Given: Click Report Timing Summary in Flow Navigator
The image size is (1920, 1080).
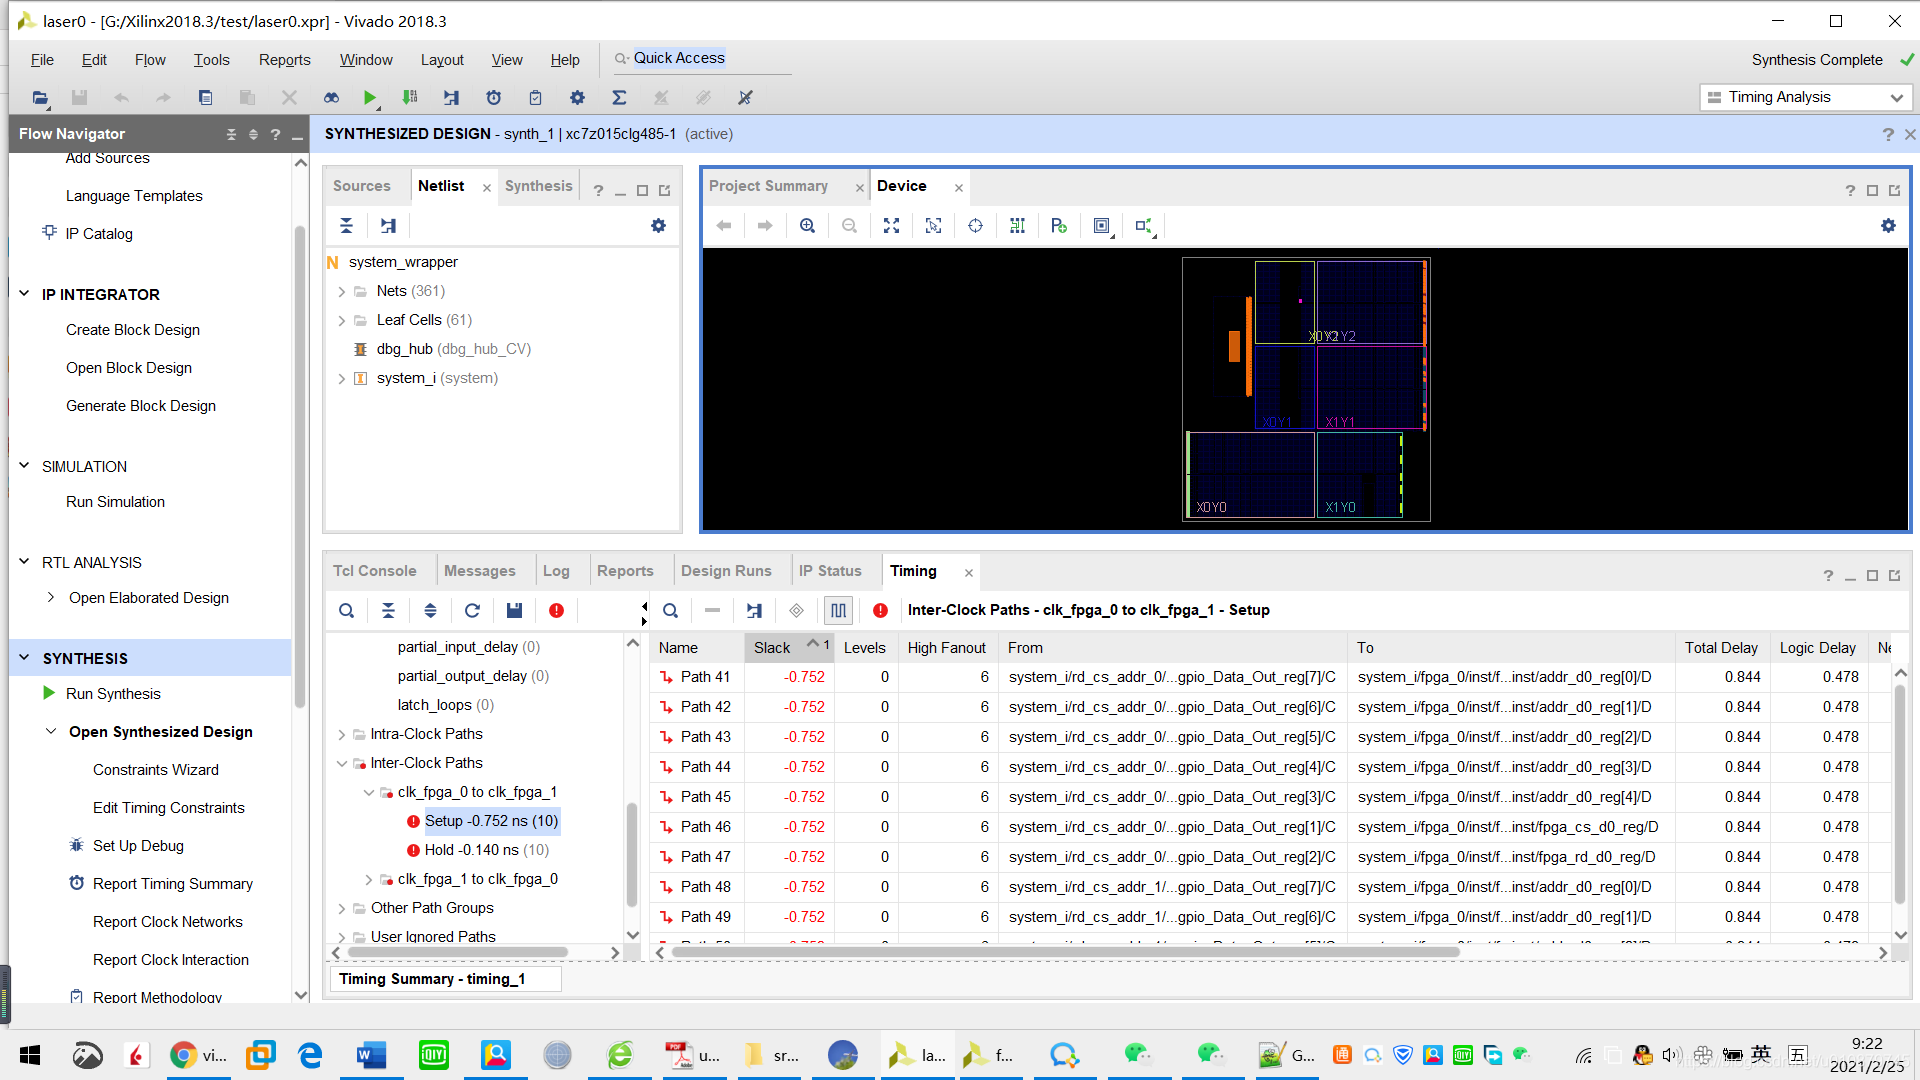Looking at the screenshot, I should pyautogui.click(x=172, y=884).
